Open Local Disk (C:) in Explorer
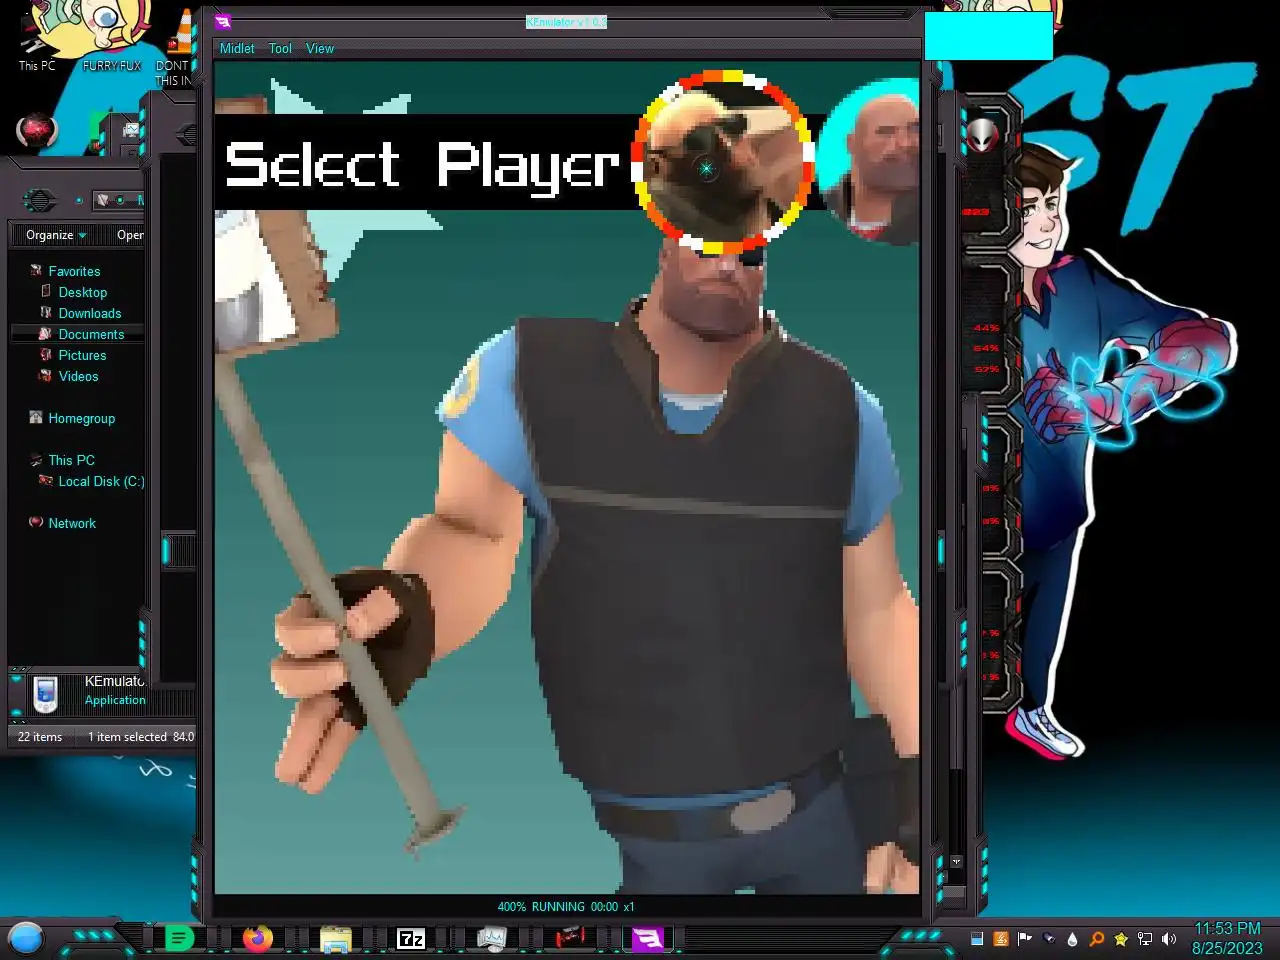The width and height of the screenshot is (1280, 960). pos(101,481)
